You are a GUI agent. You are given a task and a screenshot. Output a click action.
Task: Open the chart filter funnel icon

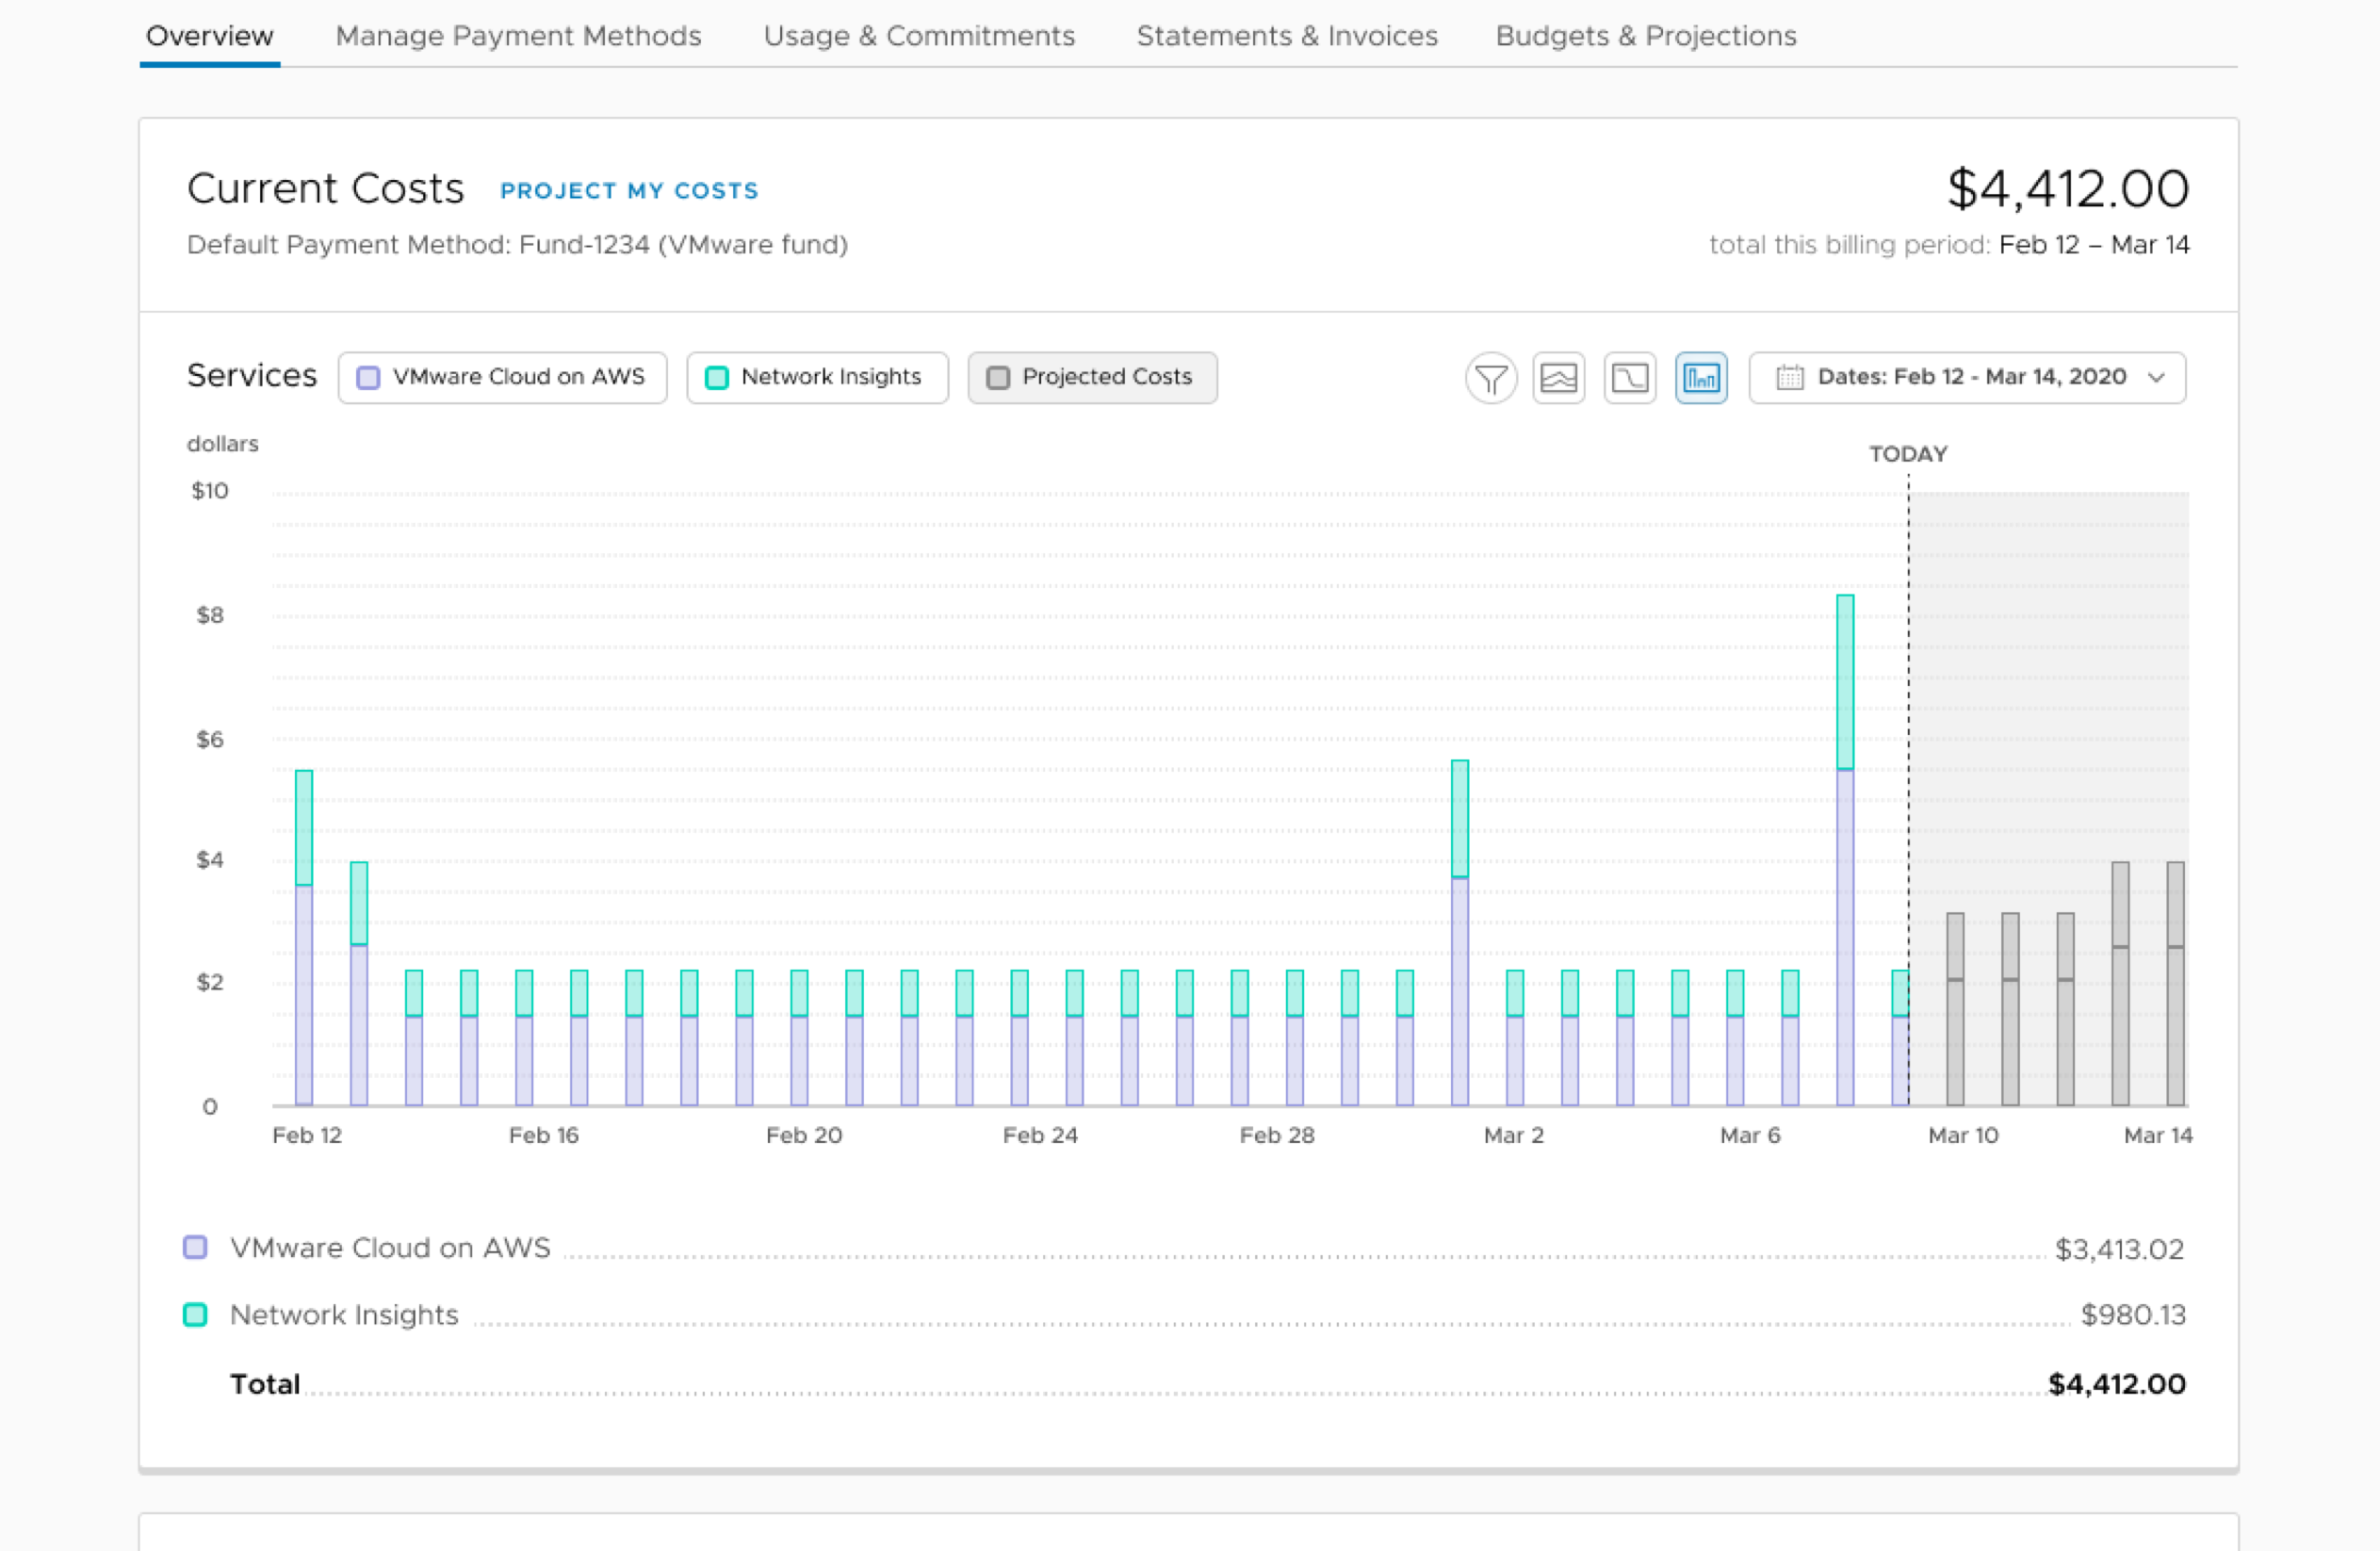pyautogui.click(x=1491, y=378)
